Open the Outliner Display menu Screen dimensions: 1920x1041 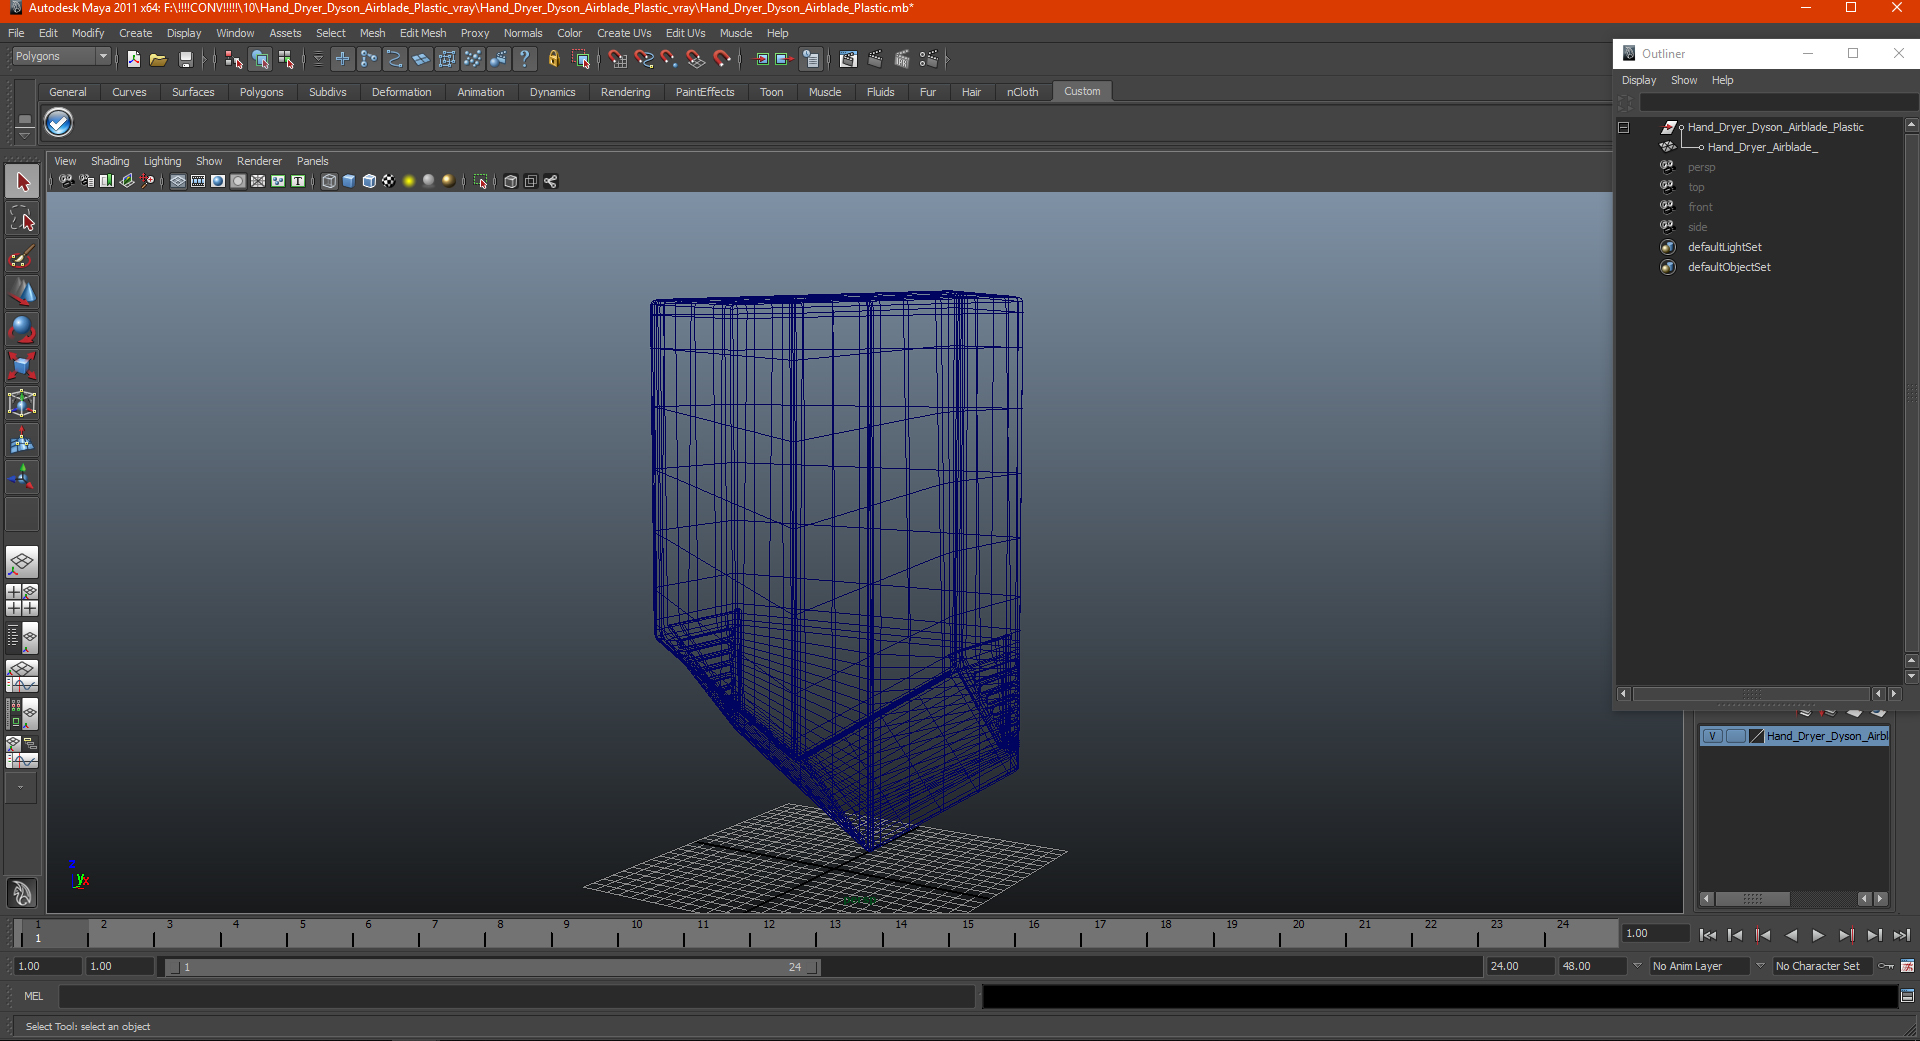pyautogui.click(x=1639, y=80)
